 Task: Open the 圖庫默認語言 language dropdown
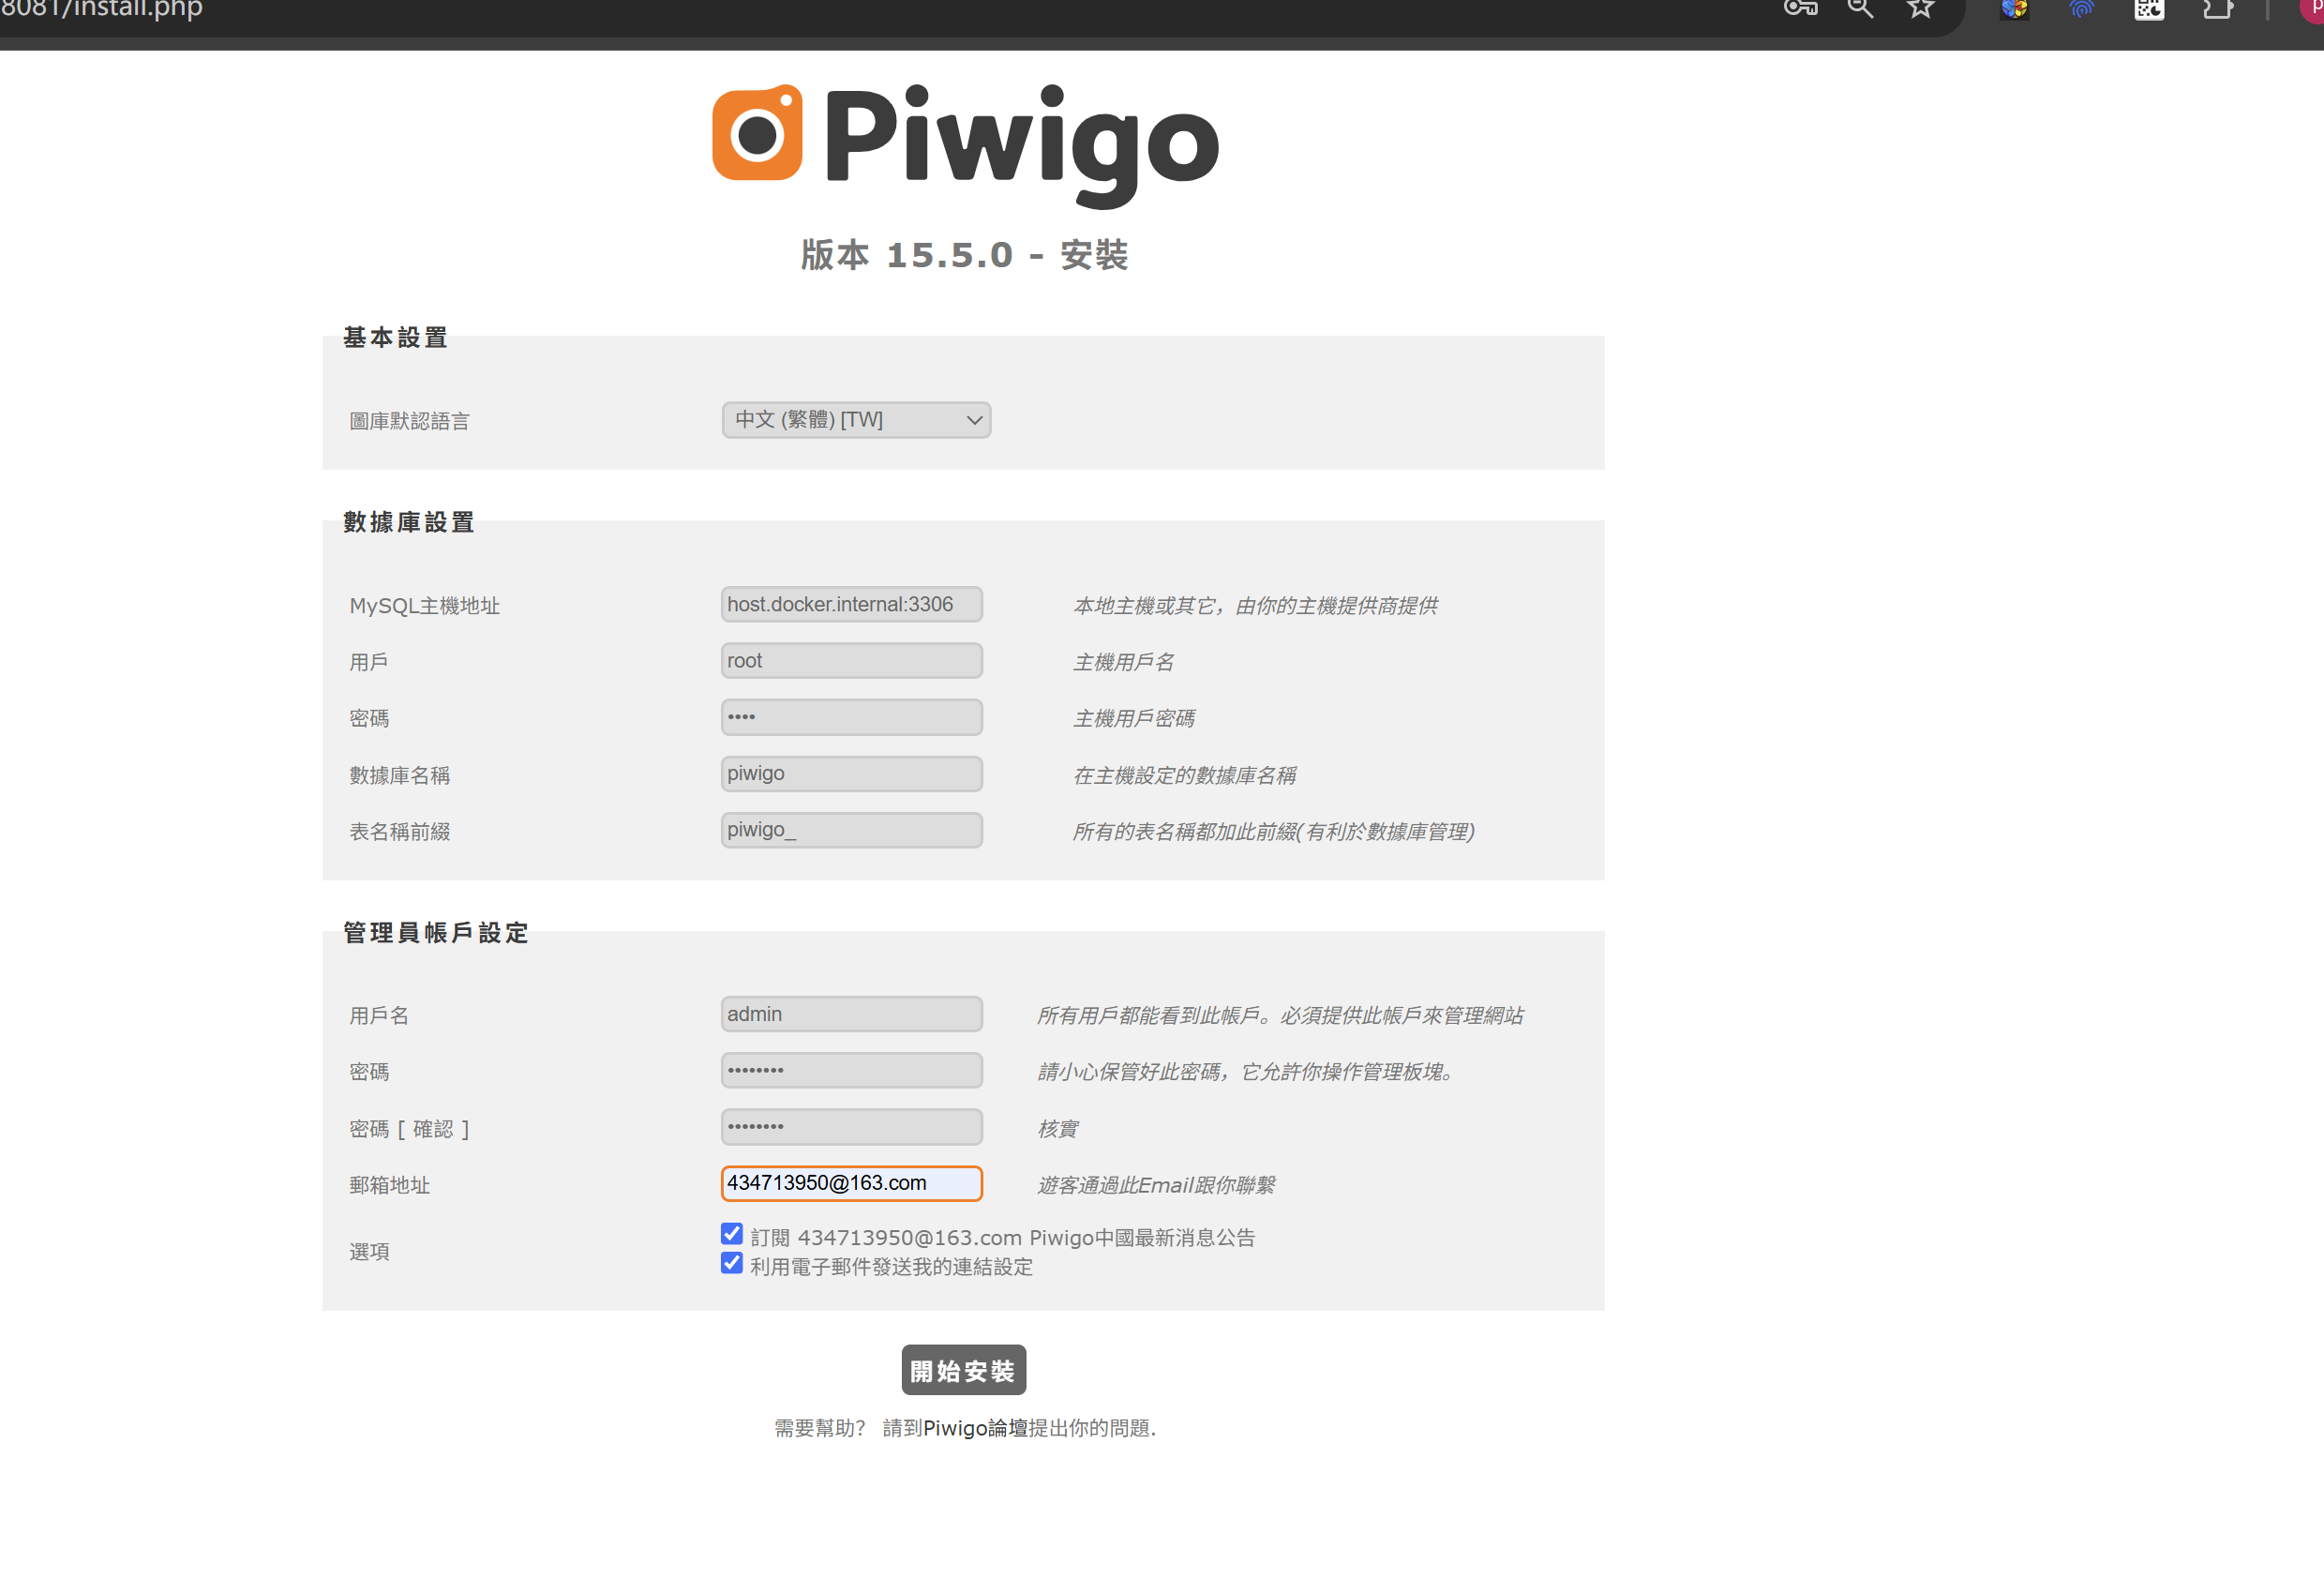855,420
